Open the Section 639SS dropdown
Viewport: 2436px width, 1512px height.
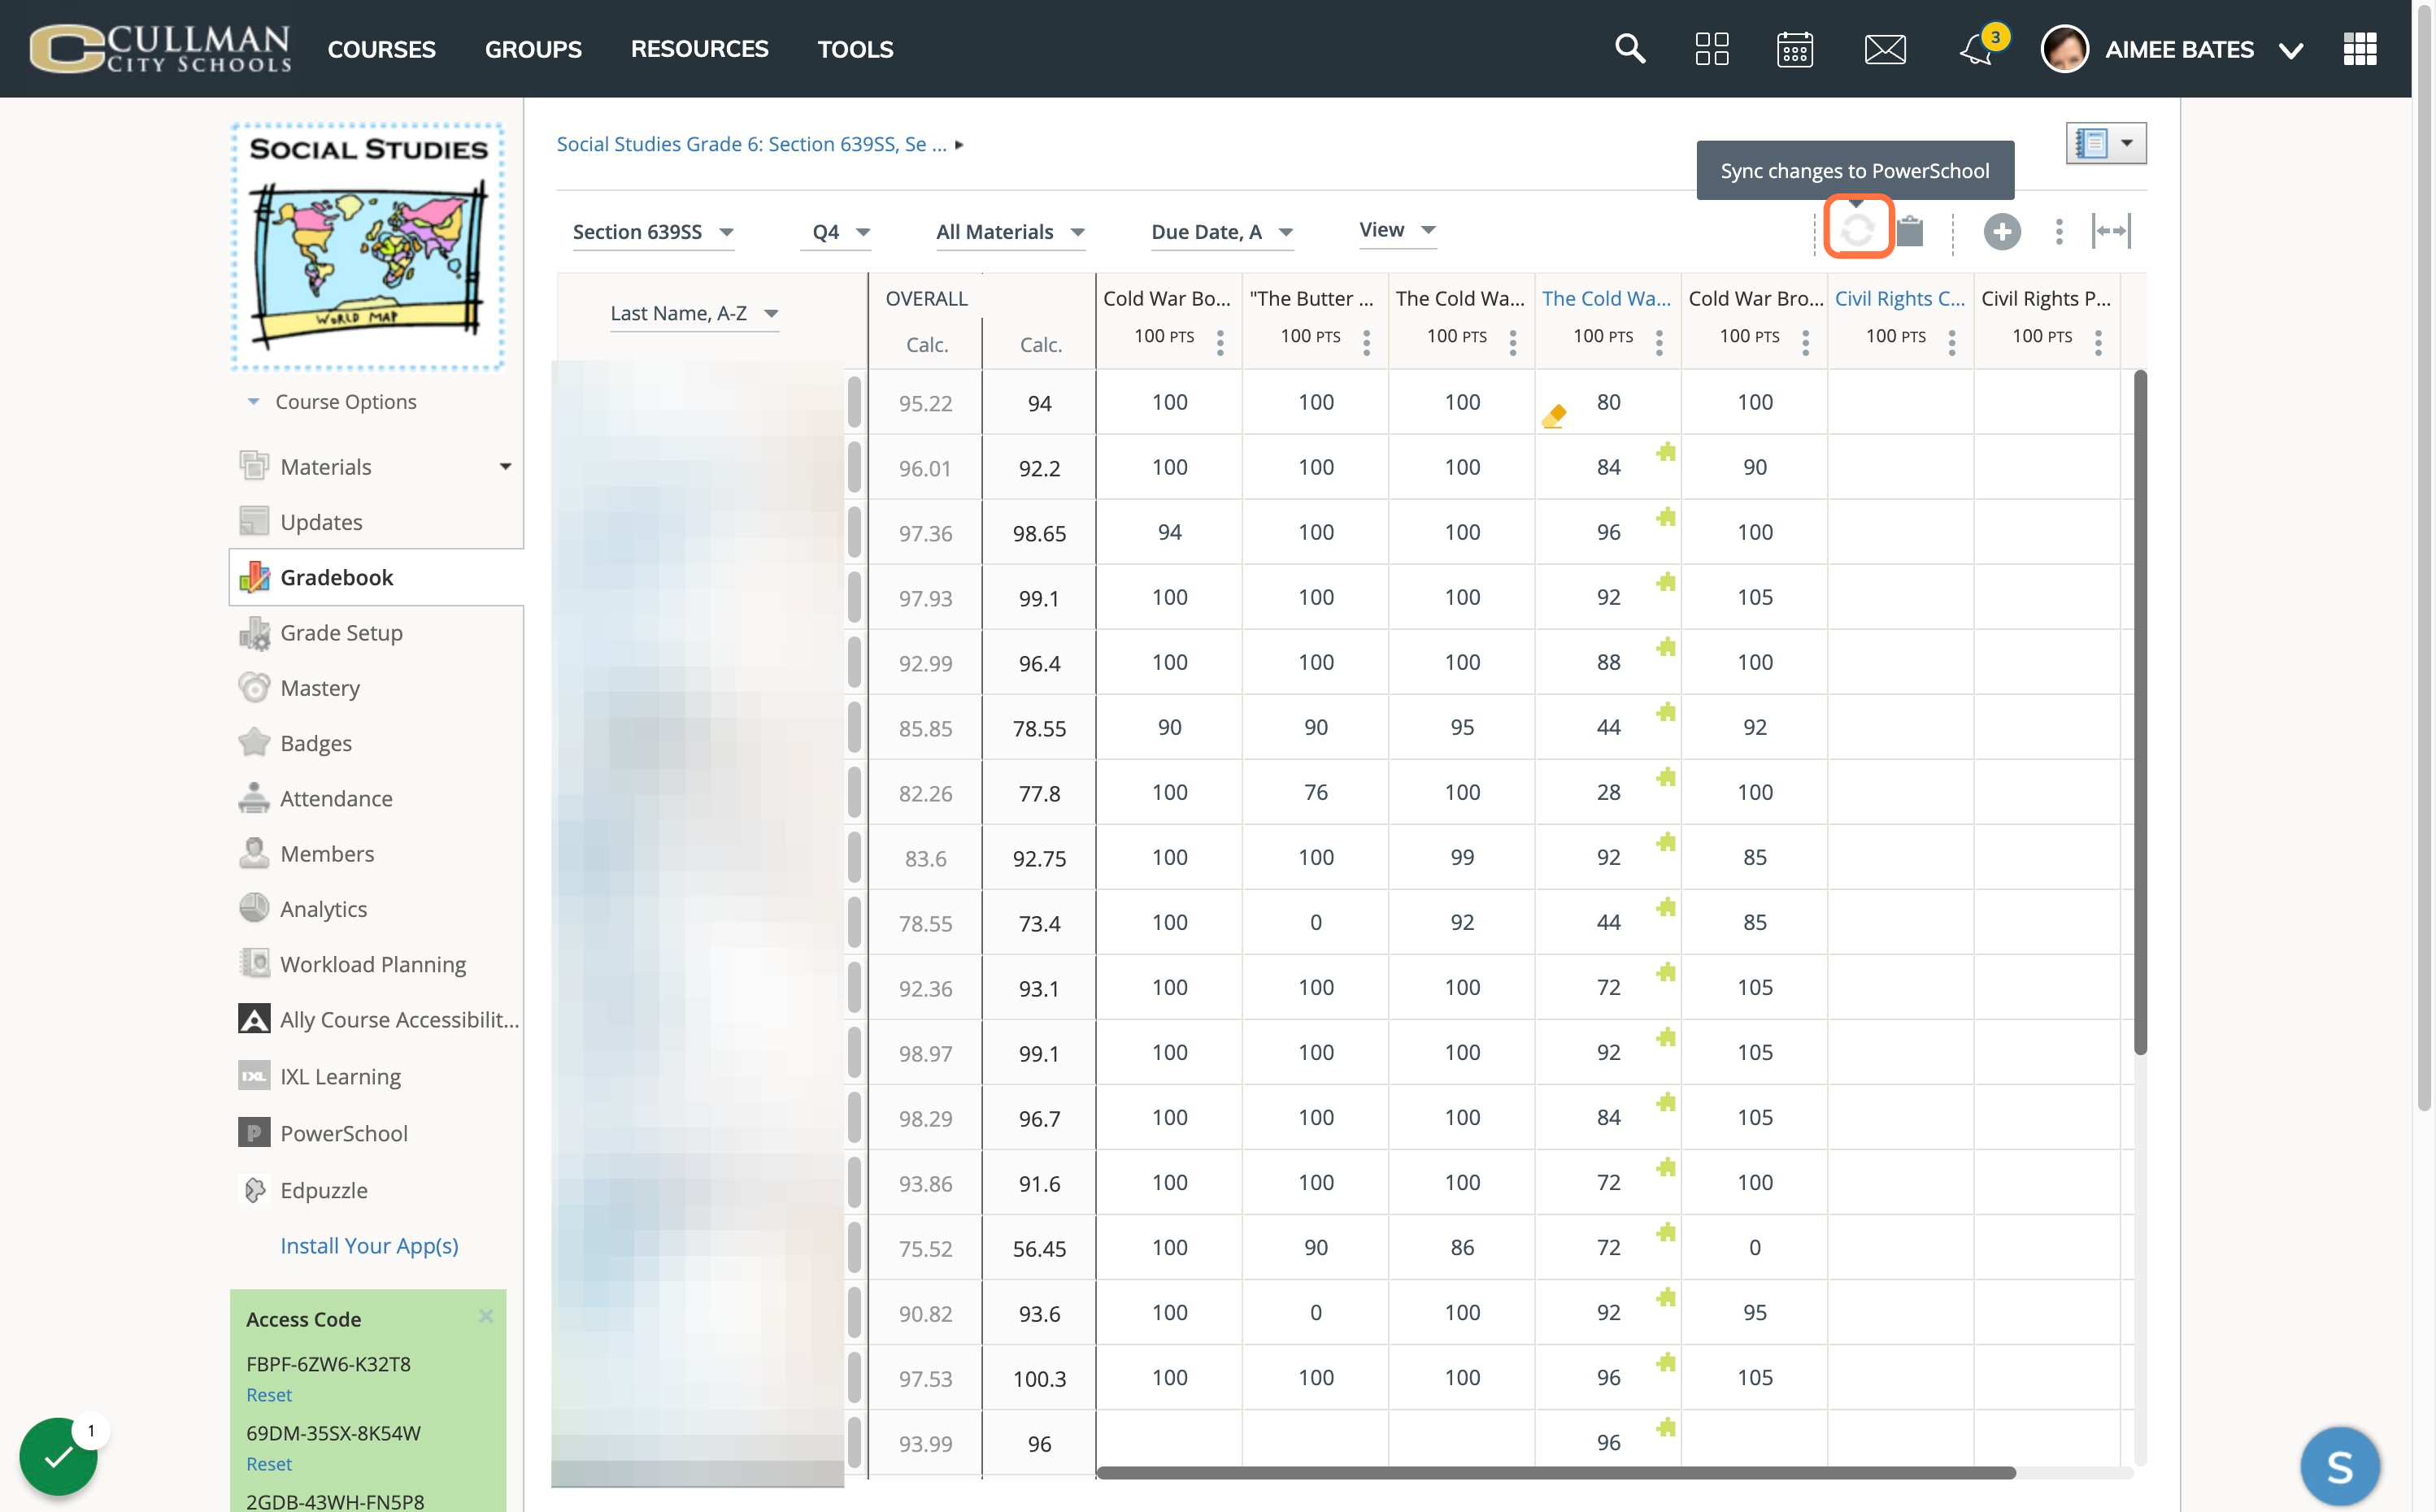click(653, 232)
